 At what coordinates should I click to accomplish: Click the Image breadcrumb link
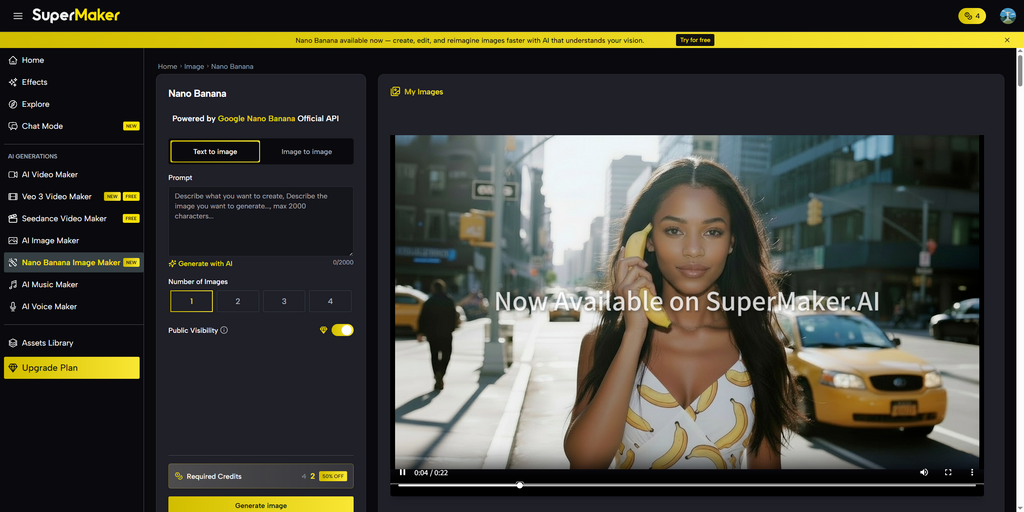pyautogui.click(x=194, y=67)
